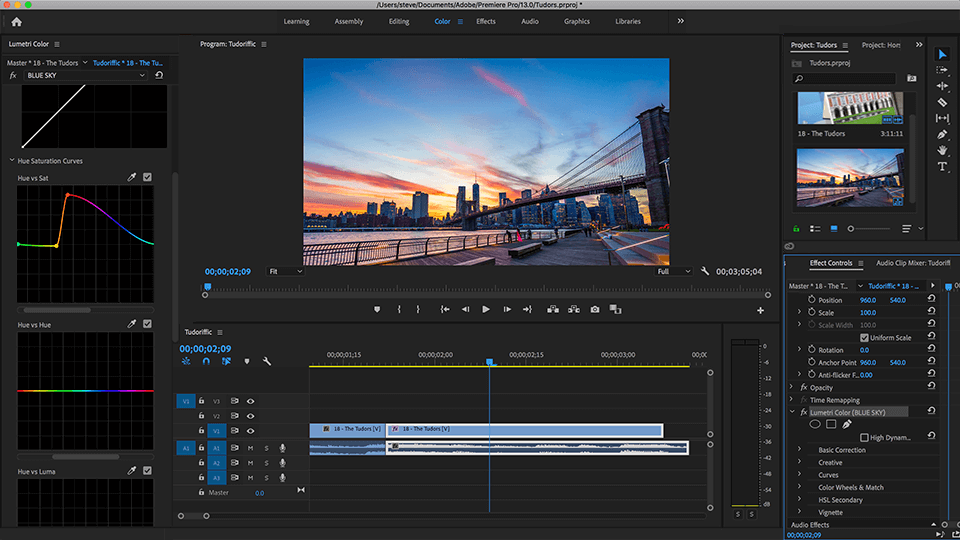Toggle Hue vs Luma curve checkbox

[x=148, y=471]
